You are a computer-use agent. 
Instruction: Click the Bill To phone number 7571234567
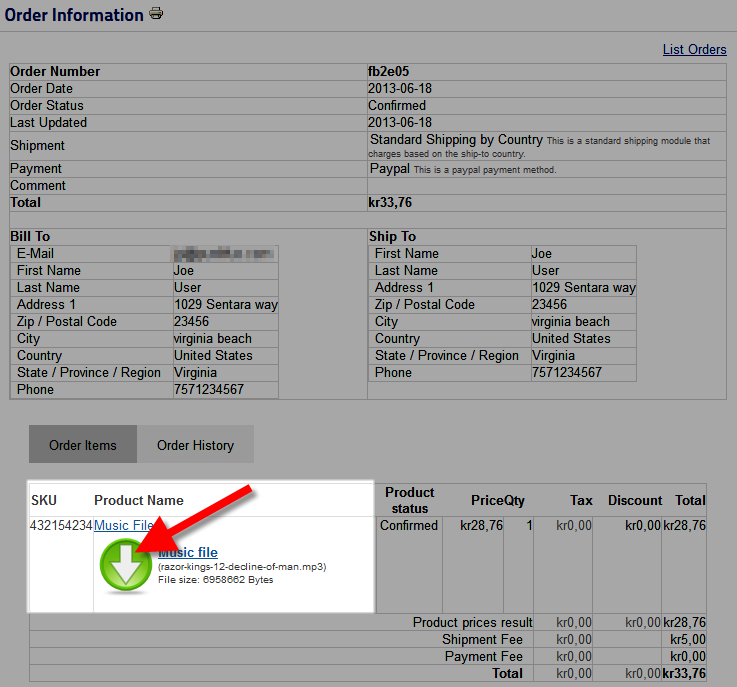pos(208,389)
